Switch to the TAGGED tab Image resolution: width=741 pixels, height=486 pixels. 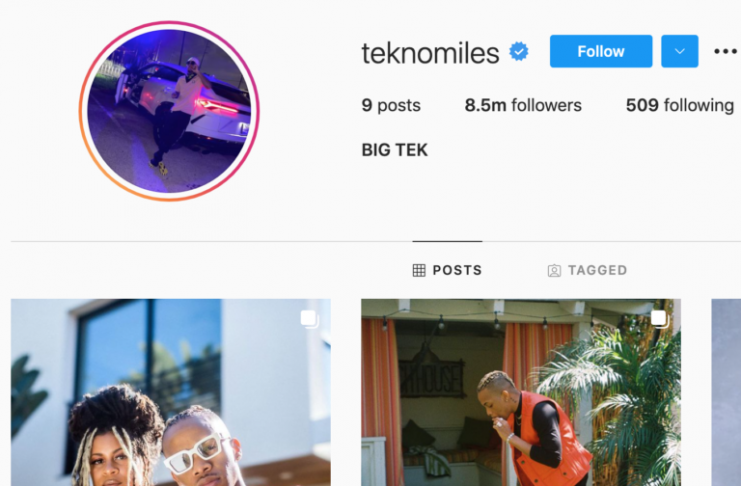point(587,270)
